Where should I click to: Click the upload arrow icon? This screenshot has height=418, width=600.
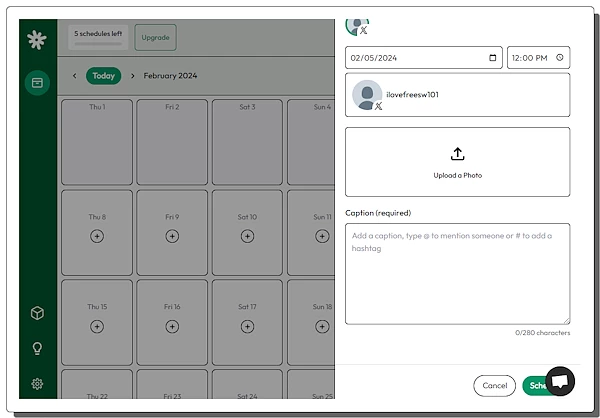pos(457,154)
